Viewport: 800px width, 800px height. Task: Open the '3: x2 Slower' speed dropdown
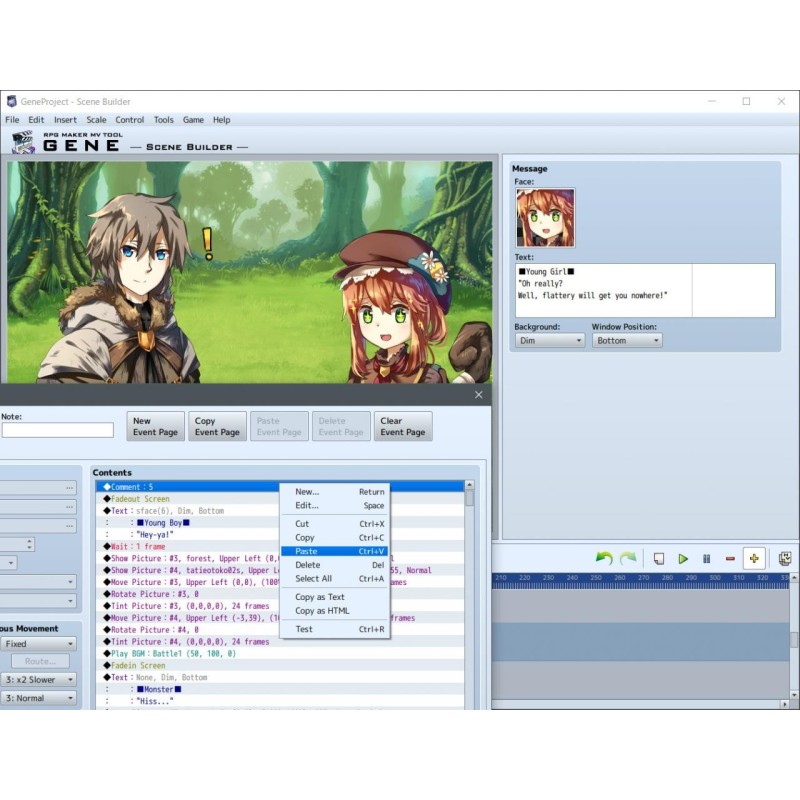click(39, 679)
